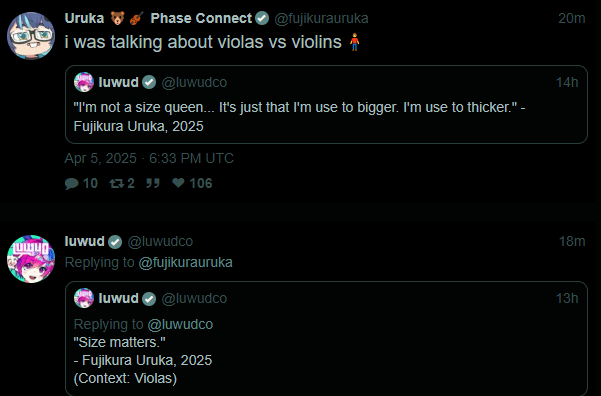The height and width of the screenshot is (396, 601).
Task: Click the 20m timestamp on Uruka's tweet
Action: (571, 18)
